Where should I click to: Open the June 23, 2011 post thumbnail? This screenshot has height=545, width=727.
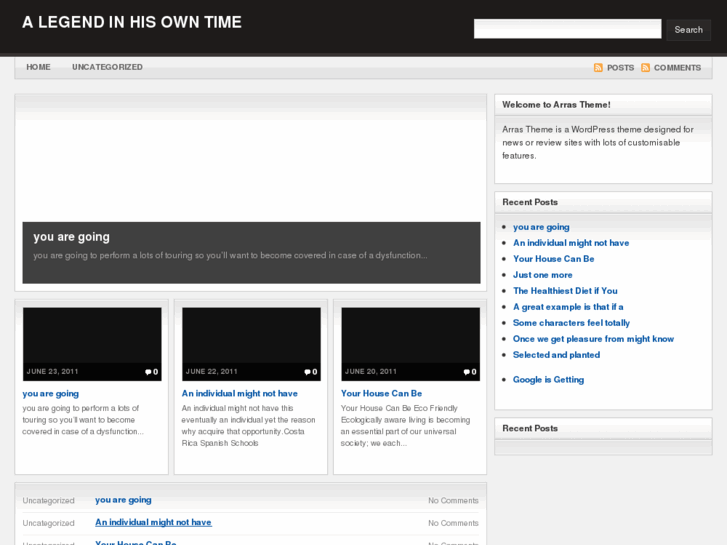(92, 344)
